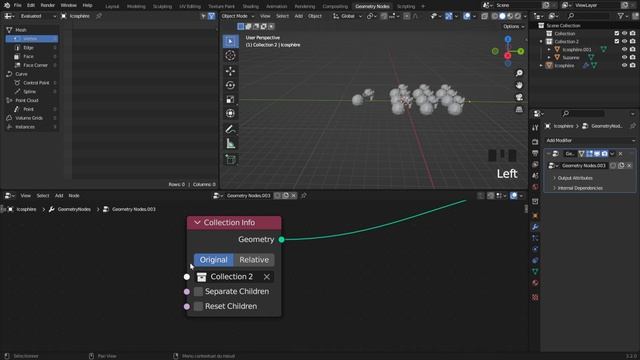Select Original transform space option
The height and width of the screenshot is (360, 640).
point(213,260)
